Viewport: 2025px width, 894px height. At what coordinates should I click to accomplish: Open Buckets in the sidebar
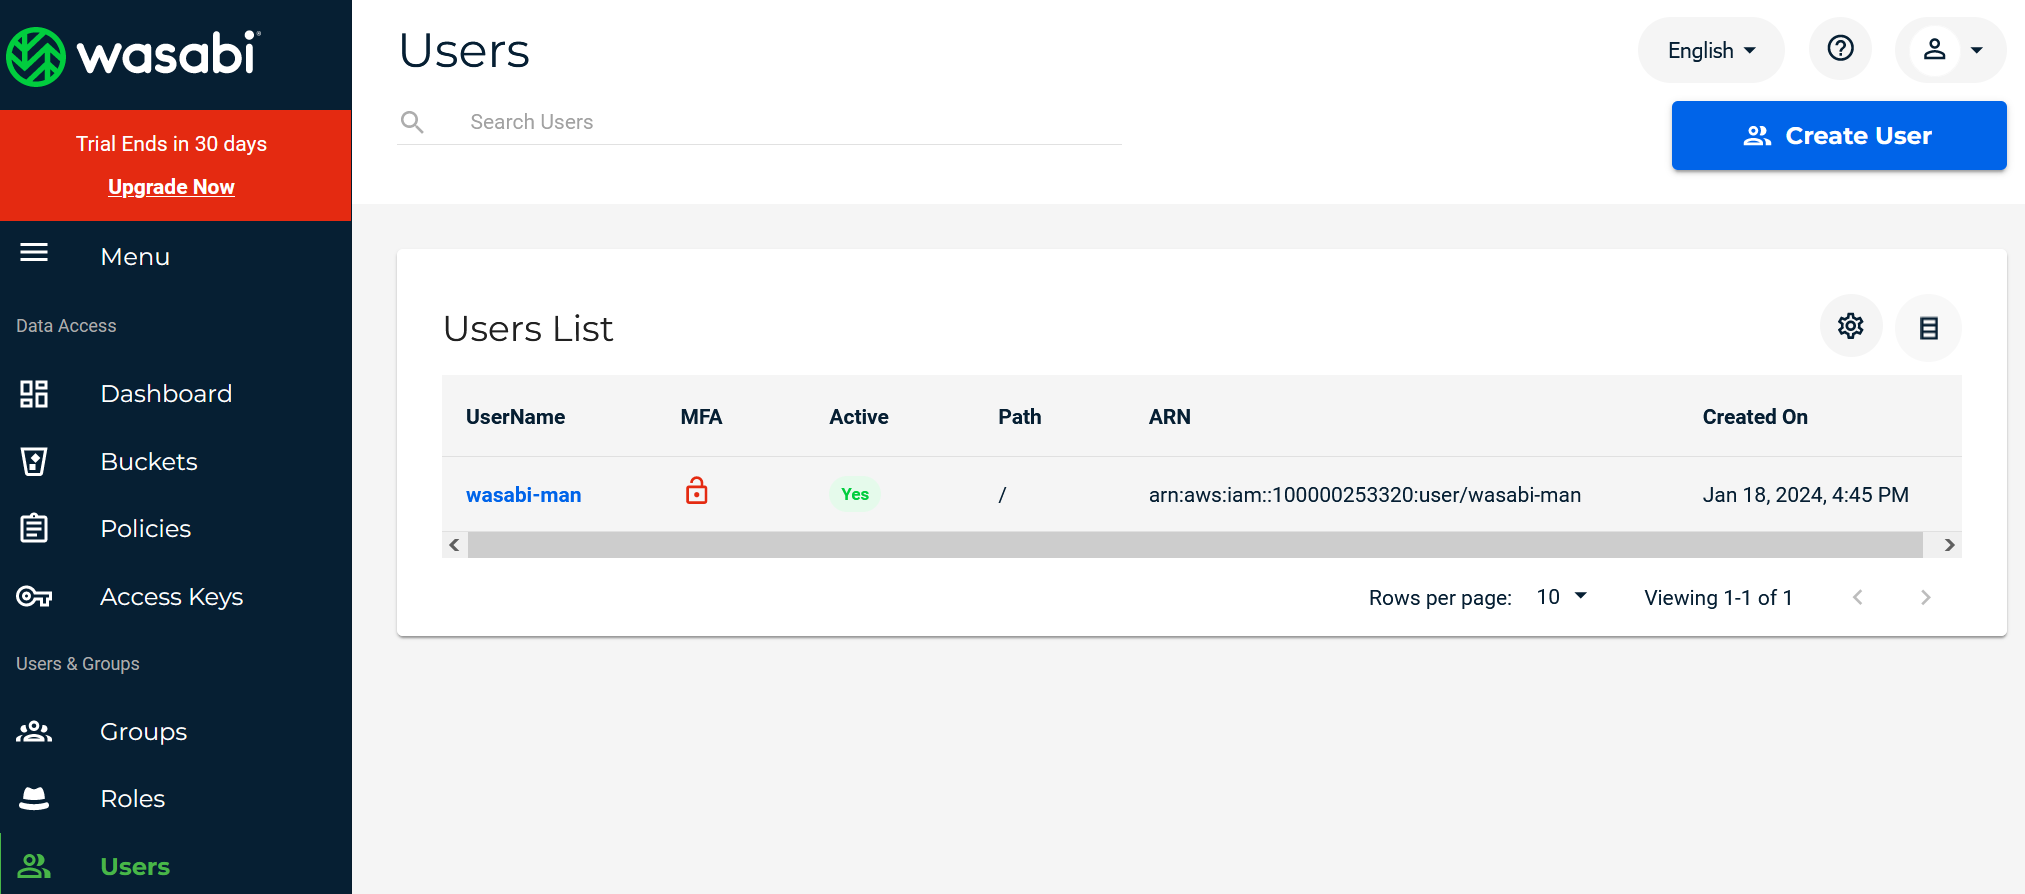click(149, 462)
